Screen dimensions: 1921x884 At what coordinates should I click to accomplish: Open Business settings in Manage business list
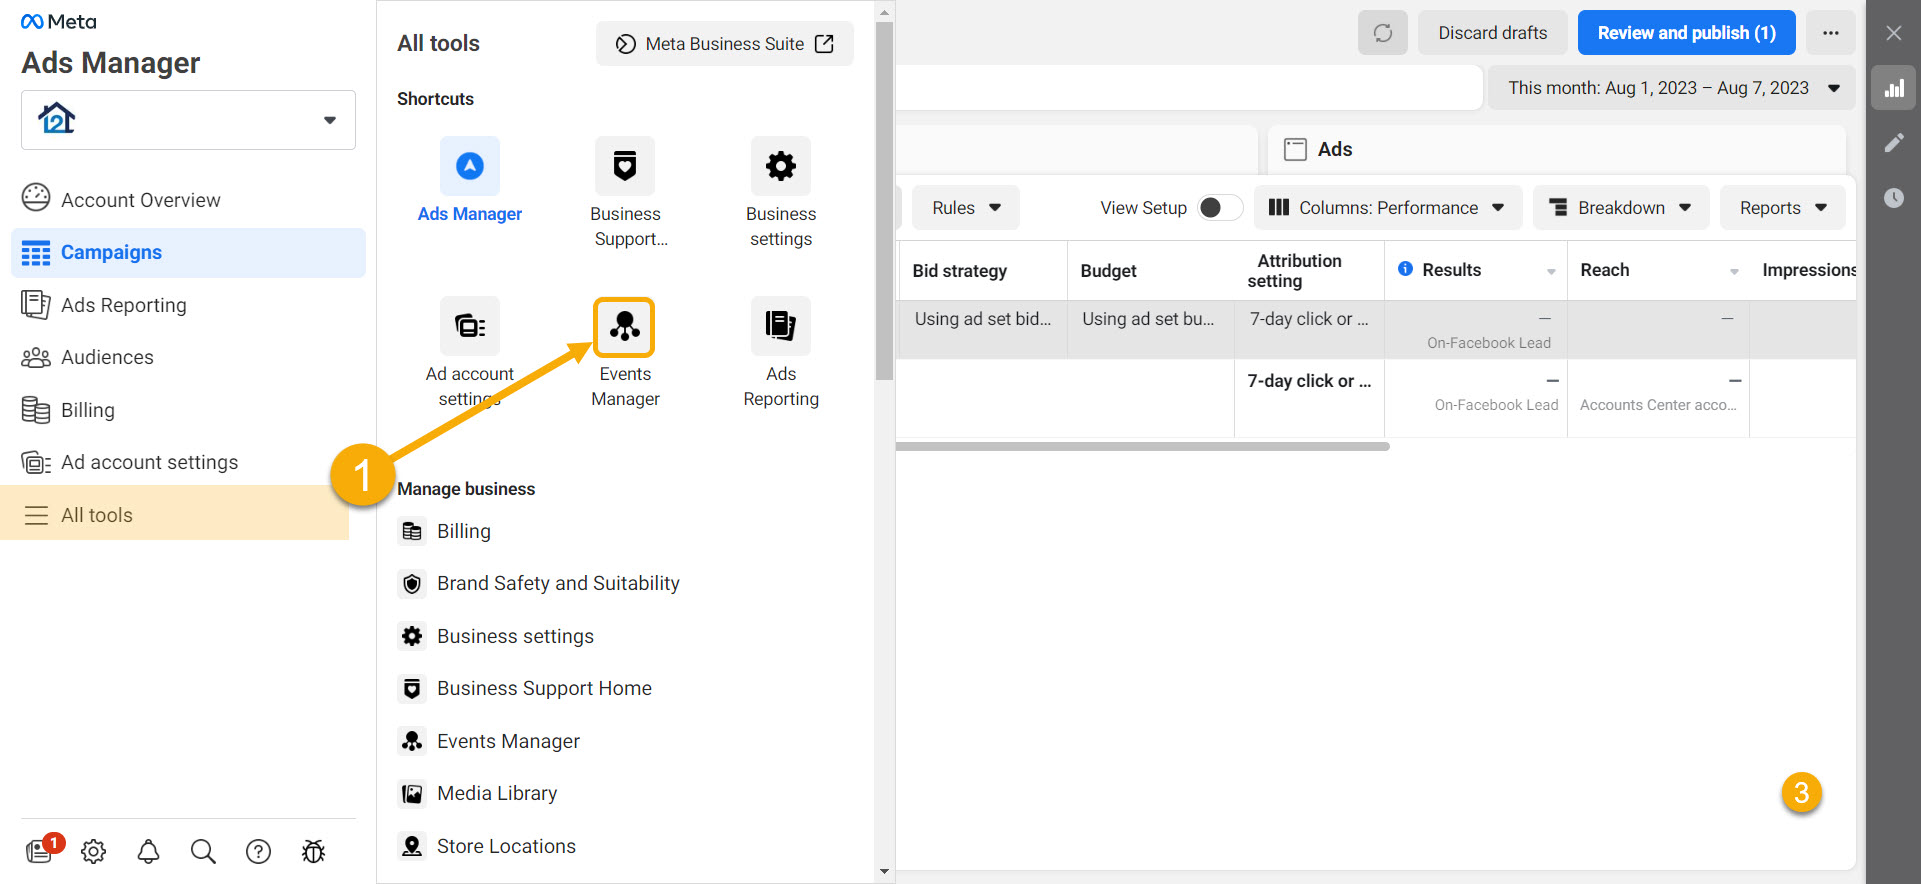pos(496,636)
